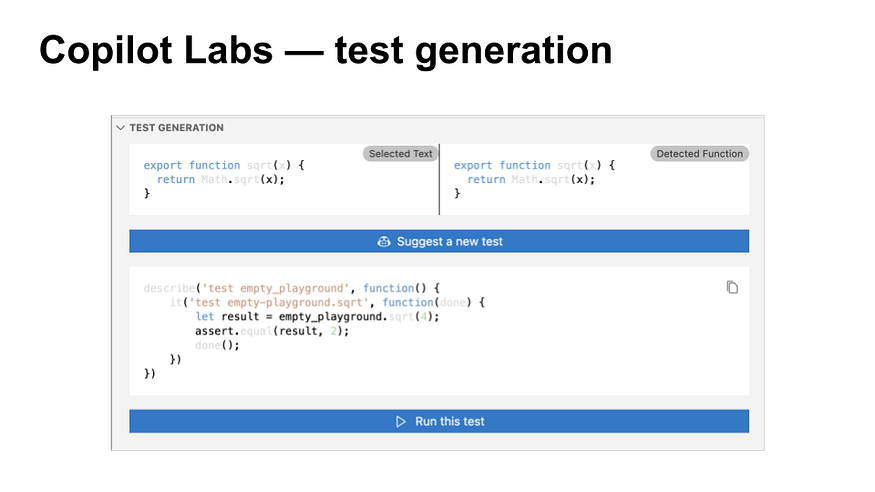Click the divider between code panes

pyautogui.click(x=440, y=180)
